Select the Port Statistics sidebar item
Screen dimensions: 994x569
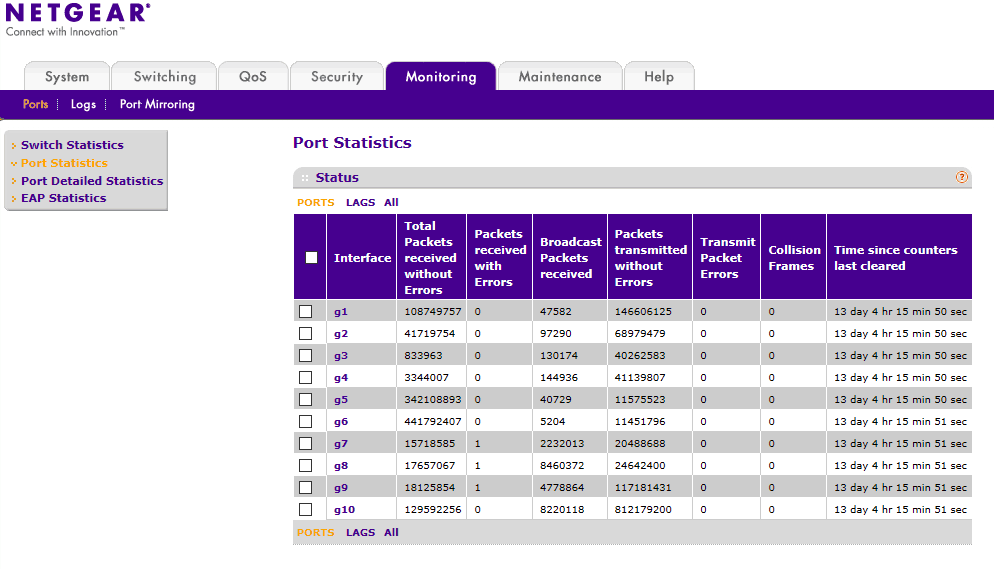pyautogui.click(x=64, y=163)
